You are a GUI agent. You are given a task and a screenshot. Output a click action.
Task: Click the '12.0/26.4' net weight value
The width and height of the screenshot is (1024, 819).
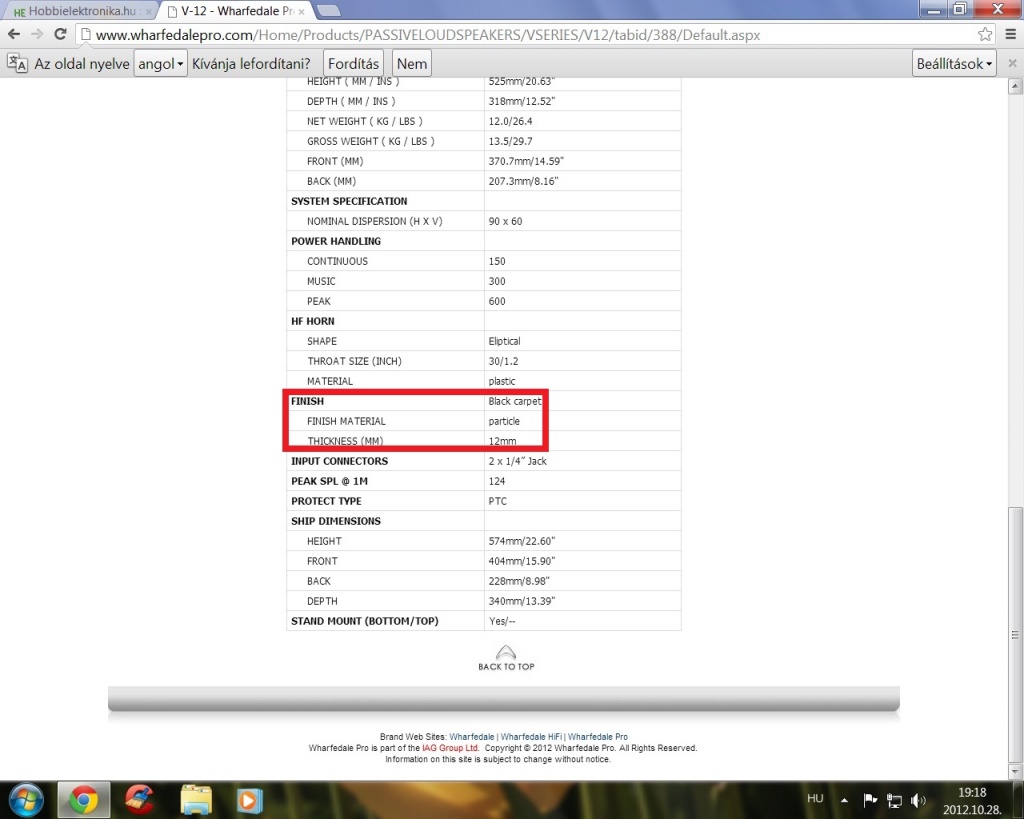tap(510, 121)
